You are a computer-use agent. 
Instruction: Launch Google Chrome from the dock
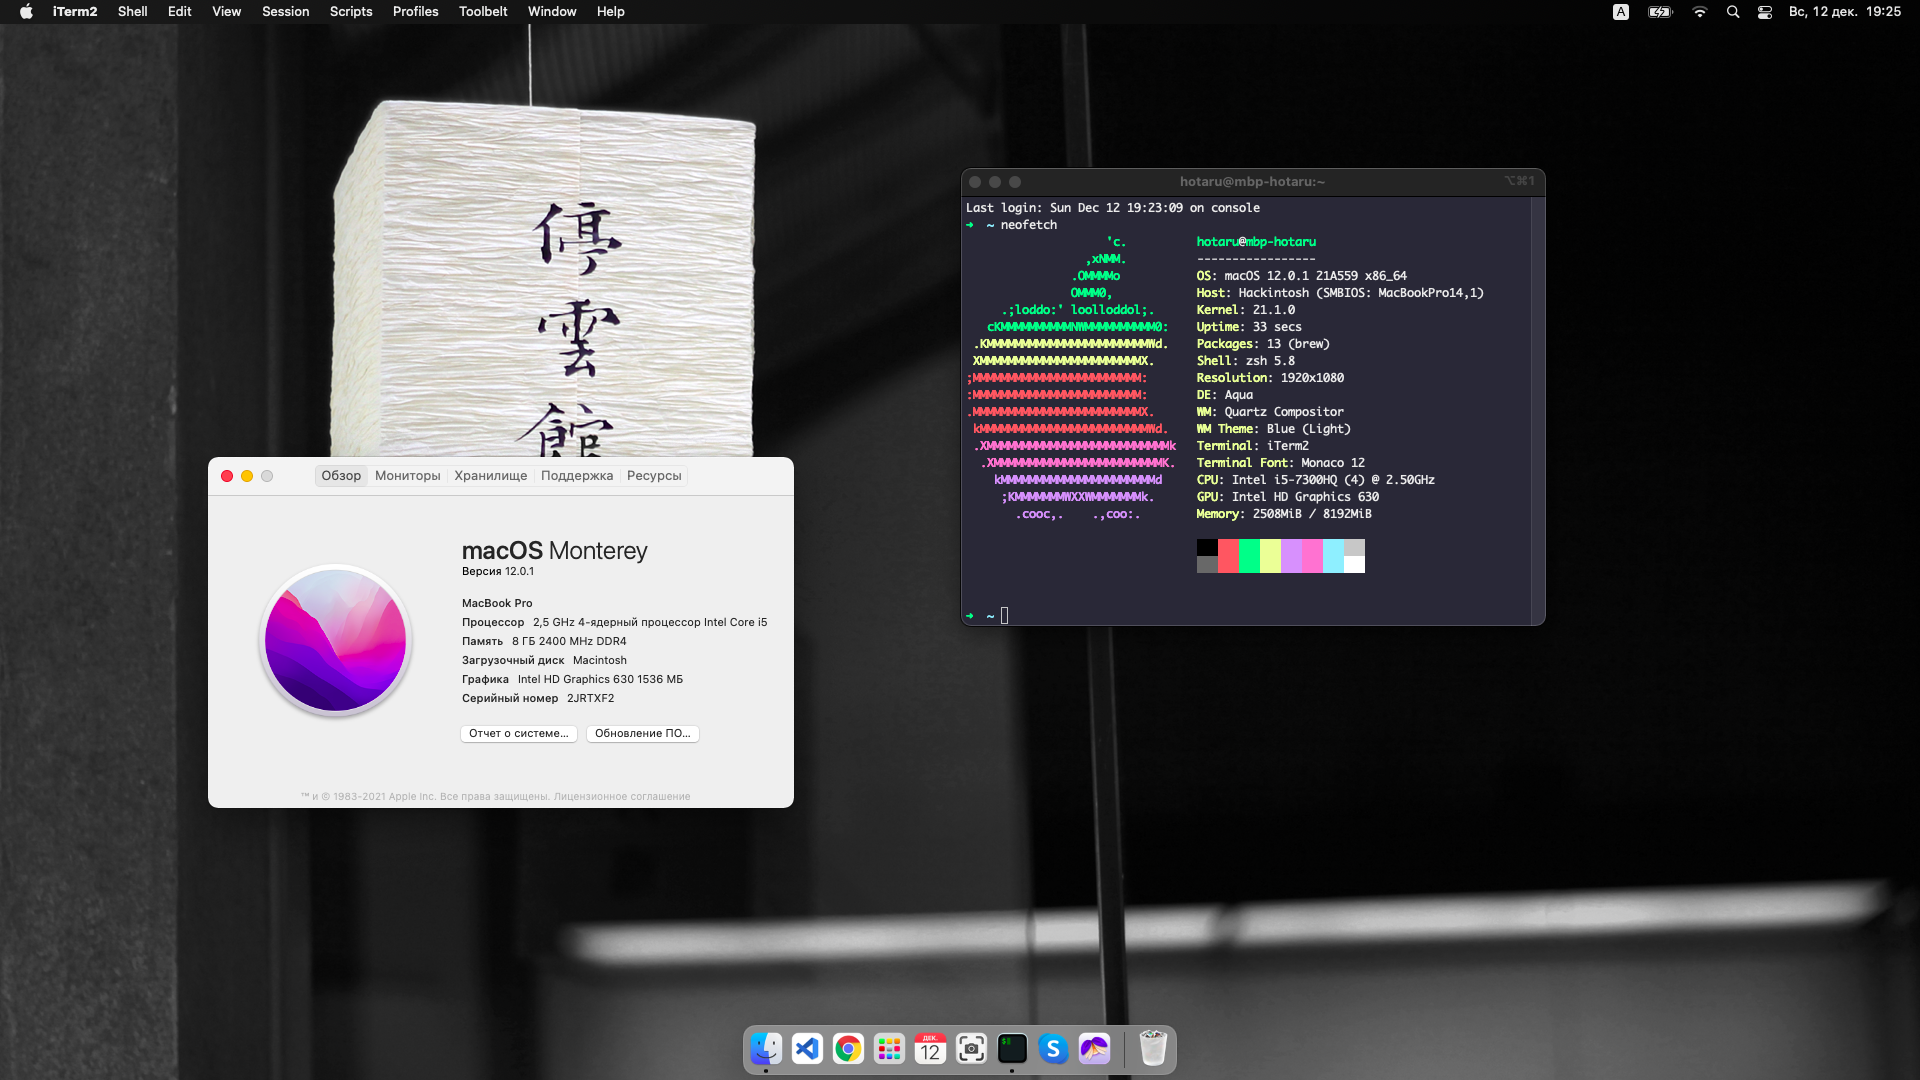click(x=848, y=1049)
